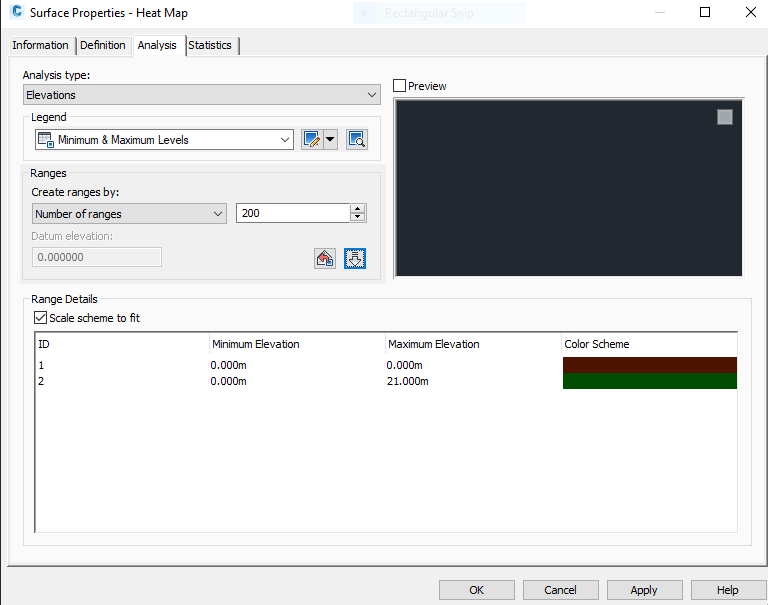Click the range count field showing 200
This screenshot has height=605, width=768.
293,213
